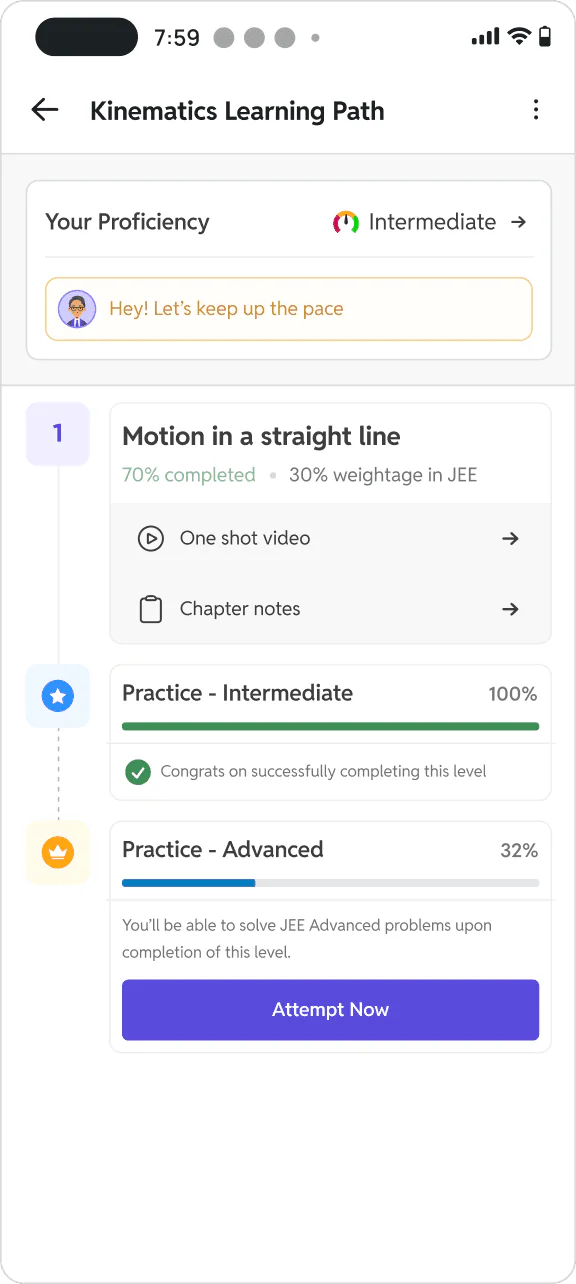
Task: Click the chapter number 1 badge
Action: (58, 434)
